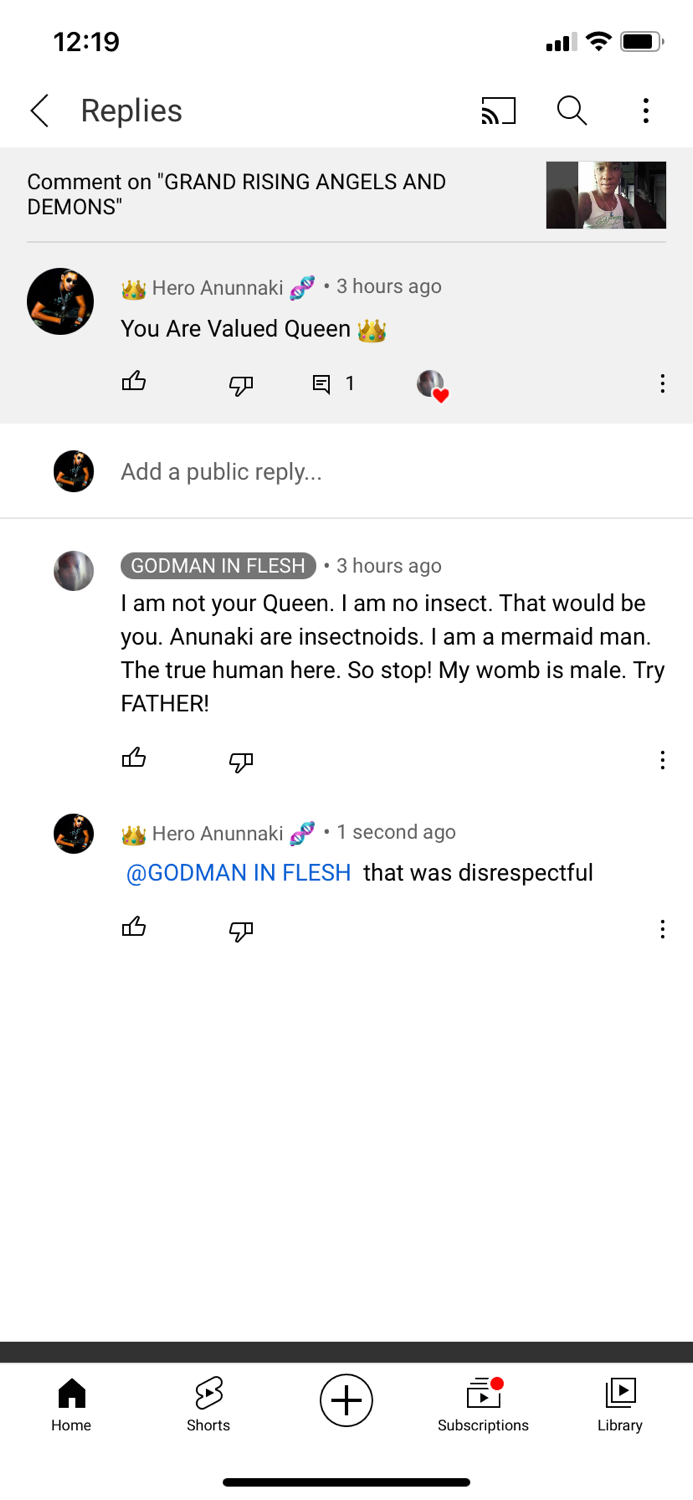Tap the GODMAN IN FLESH channel name badge
Viewport: 693px width, 1500px height.
click(218, 566)
